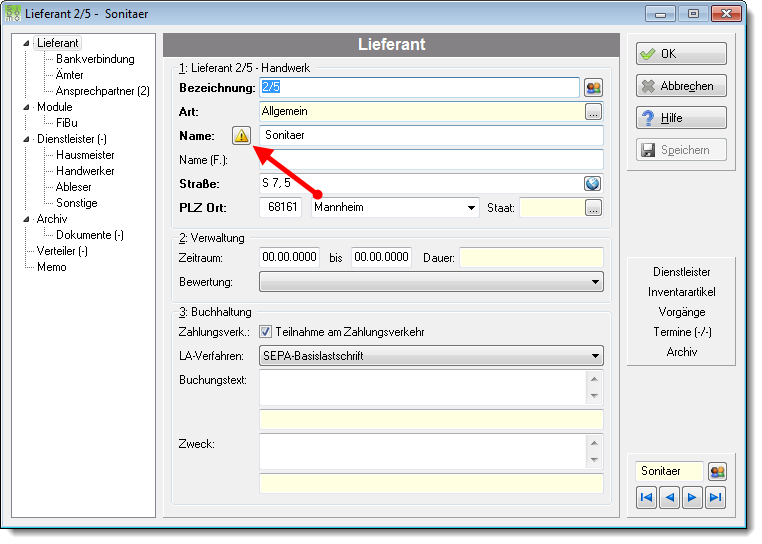Click the Buchungstext scrollbar up arrow
Screen dimensions: 762x544
594,379
